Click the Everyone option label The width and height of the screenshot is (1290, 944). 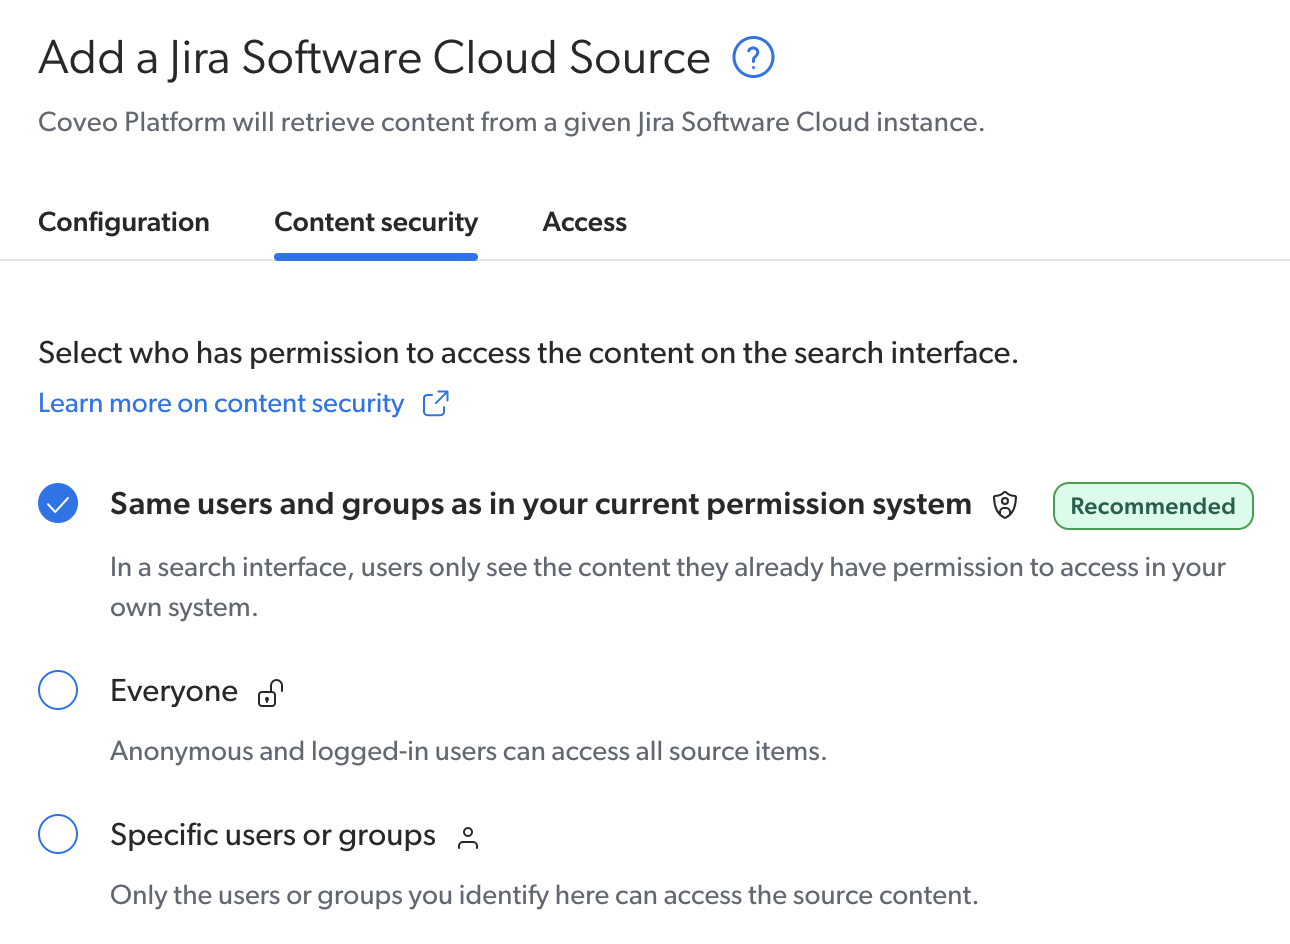(174, 691)
